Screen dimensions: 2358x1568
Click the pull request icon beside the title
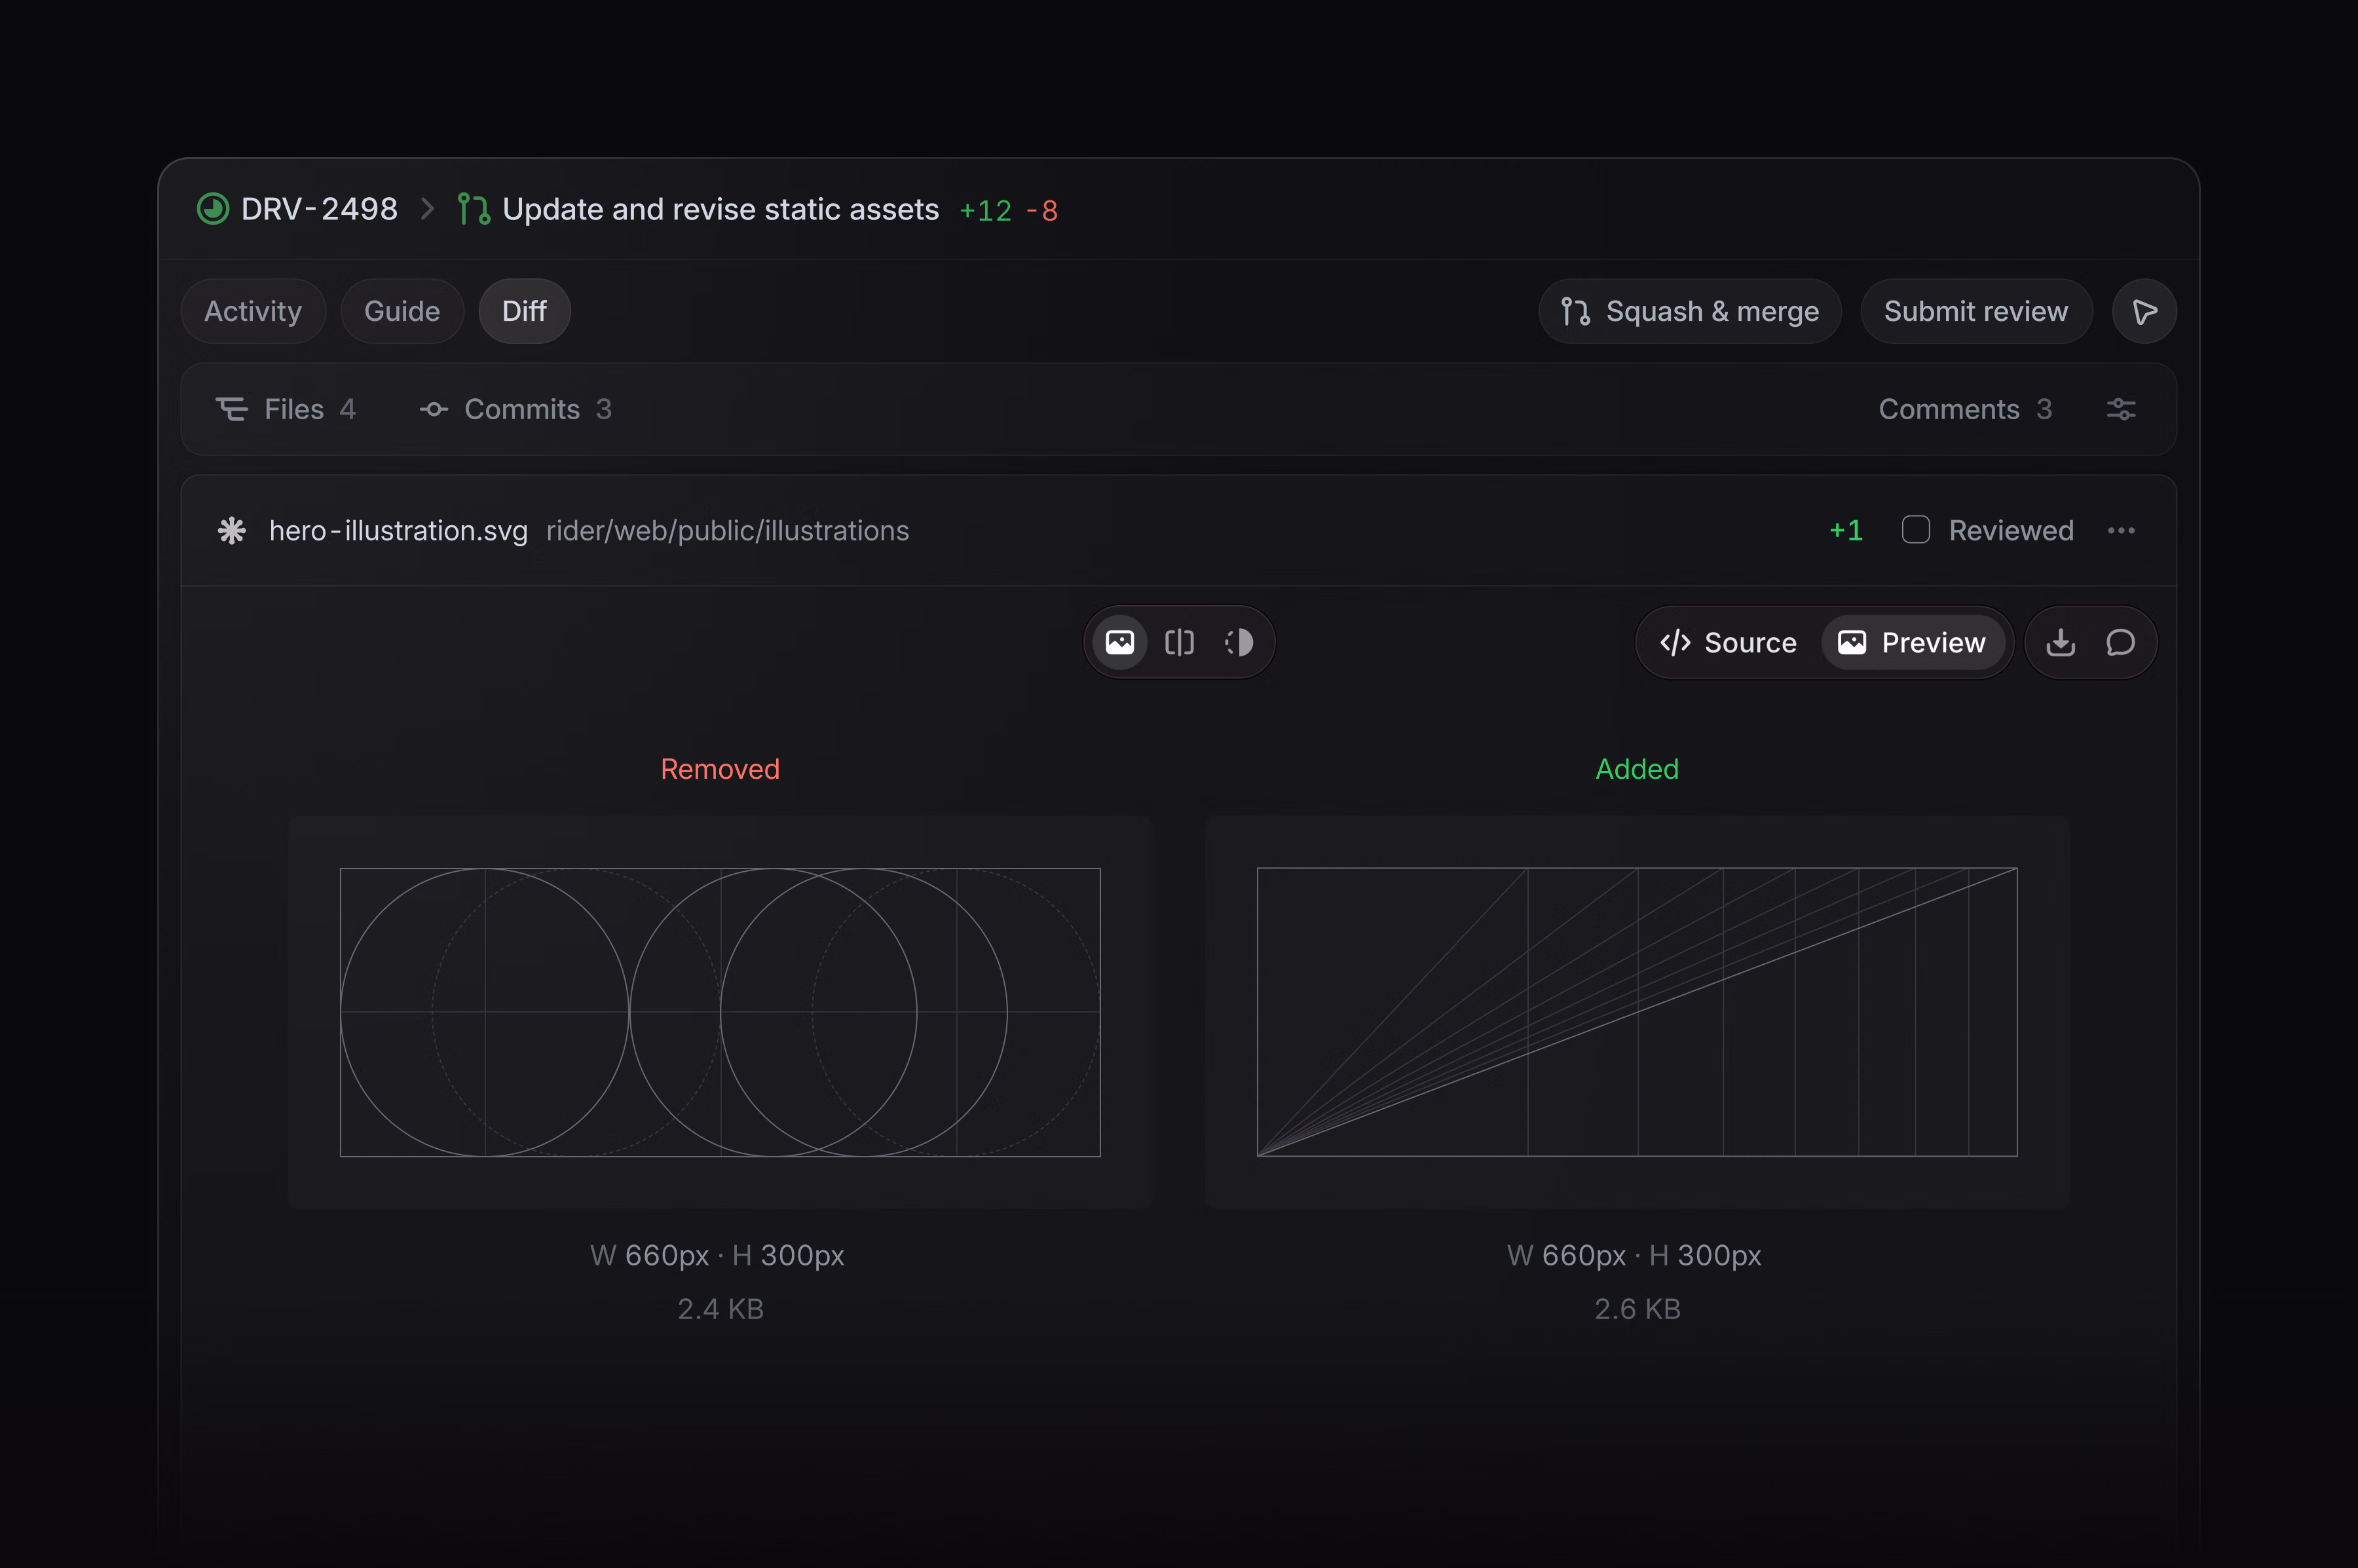(x=473, y=209)
